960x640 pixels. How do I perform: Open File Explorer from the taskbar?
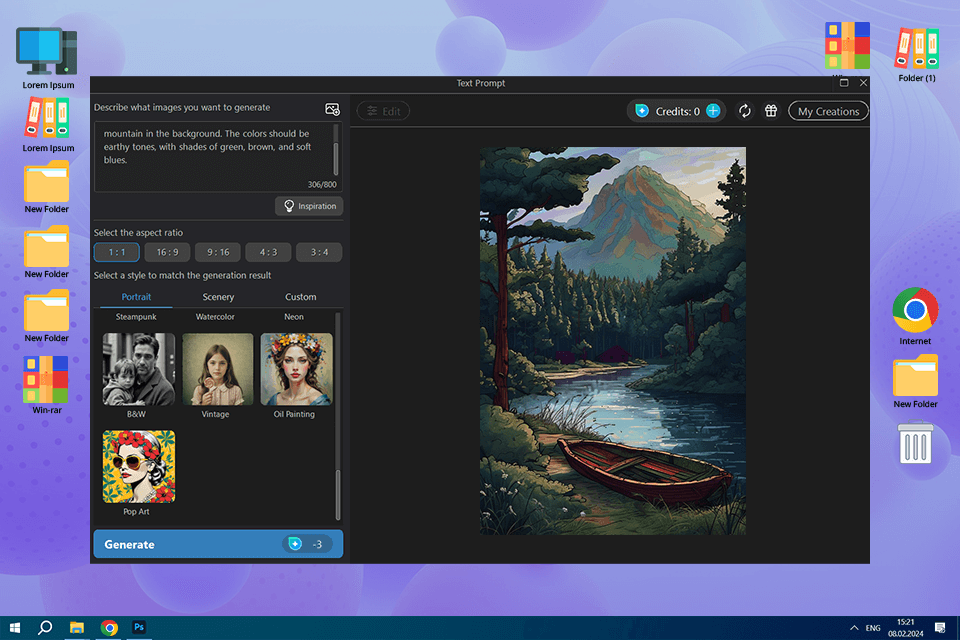pyautogui.click(x=77, y=628)
